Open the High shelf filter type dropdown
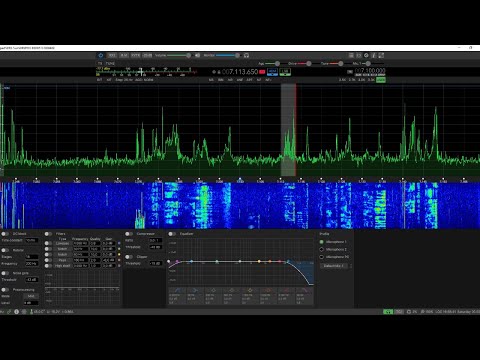Image resolution: width=480 pixels, height=360 pixels. pos(62,266)
